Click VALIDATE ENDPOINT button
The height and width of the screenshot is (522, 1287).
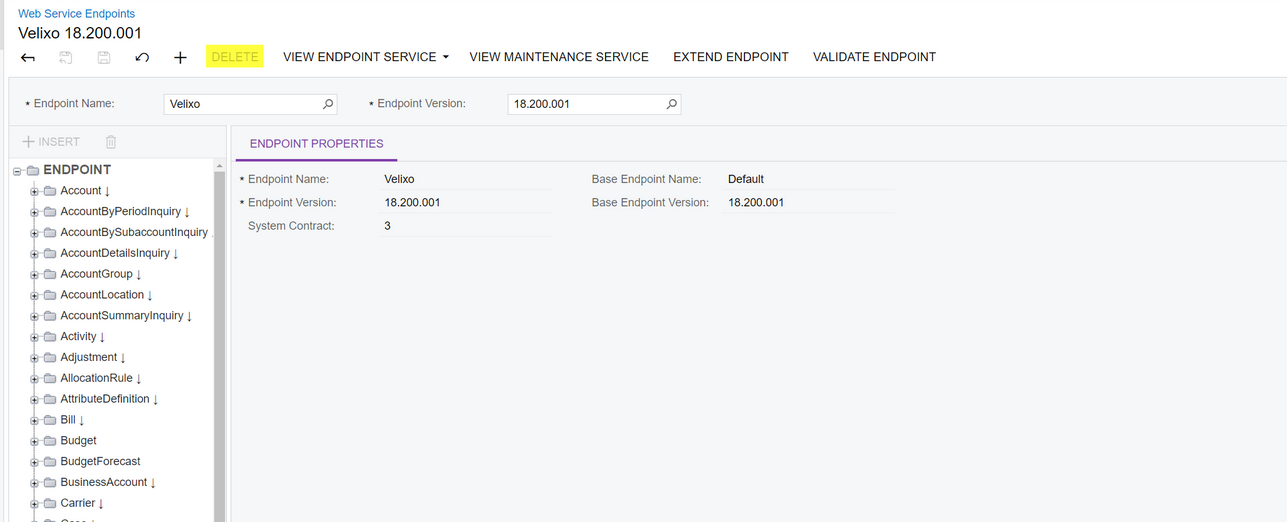[x=875, y=57]
